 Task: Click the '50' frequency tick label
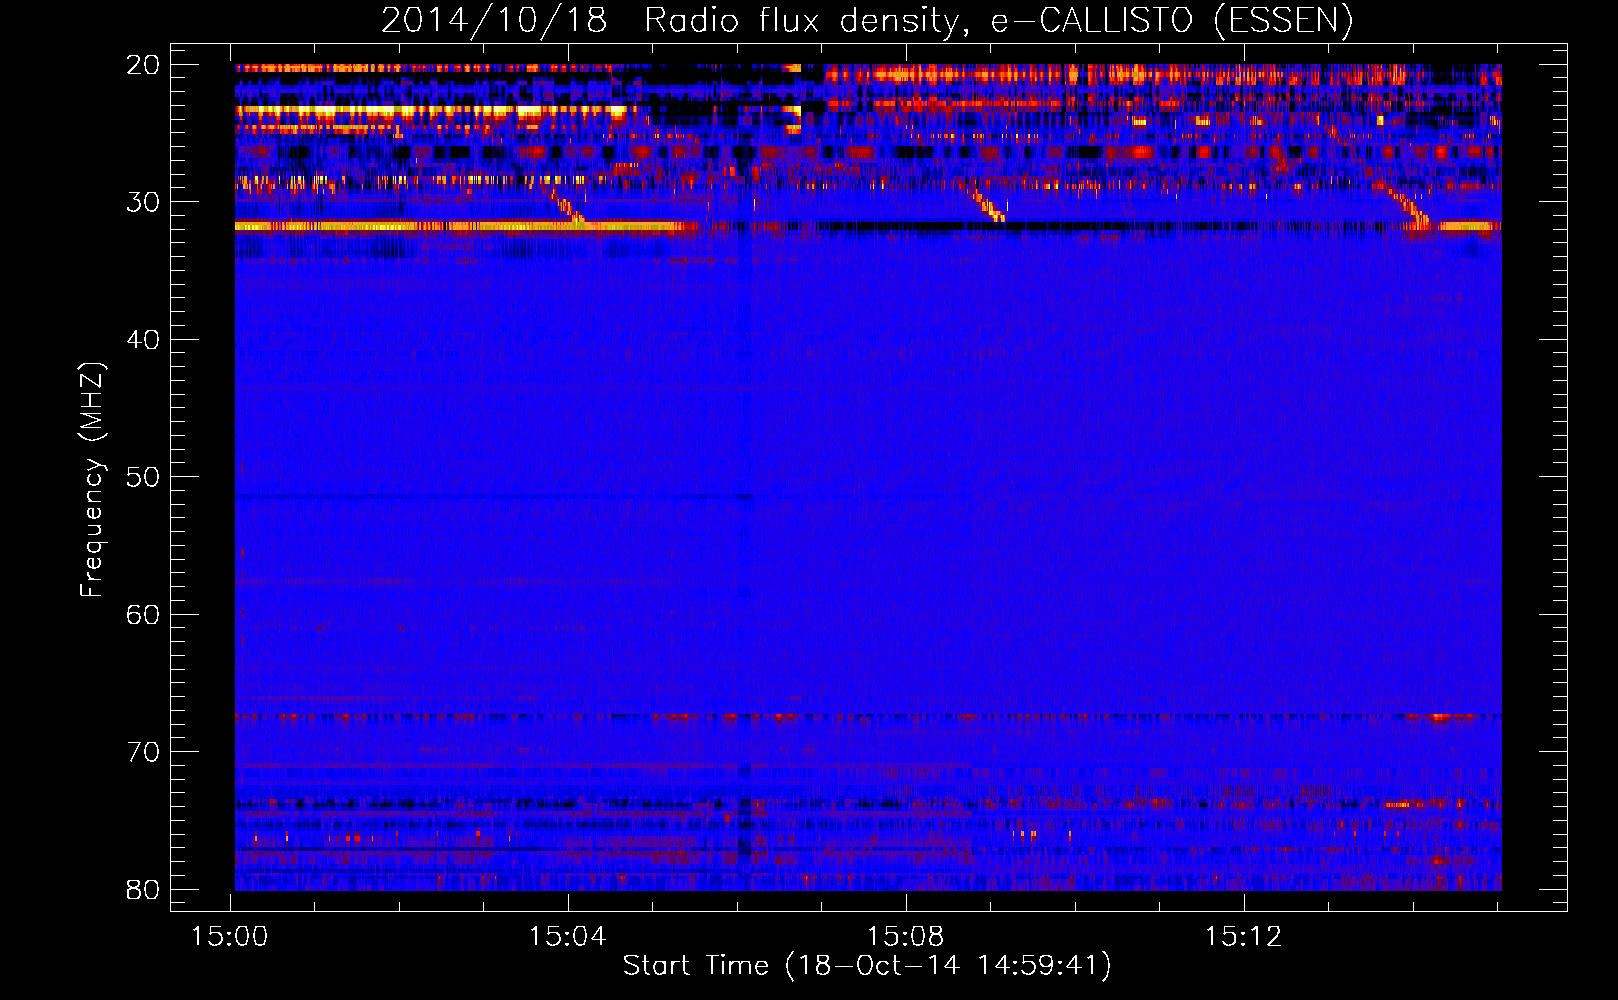click(143, 477)
